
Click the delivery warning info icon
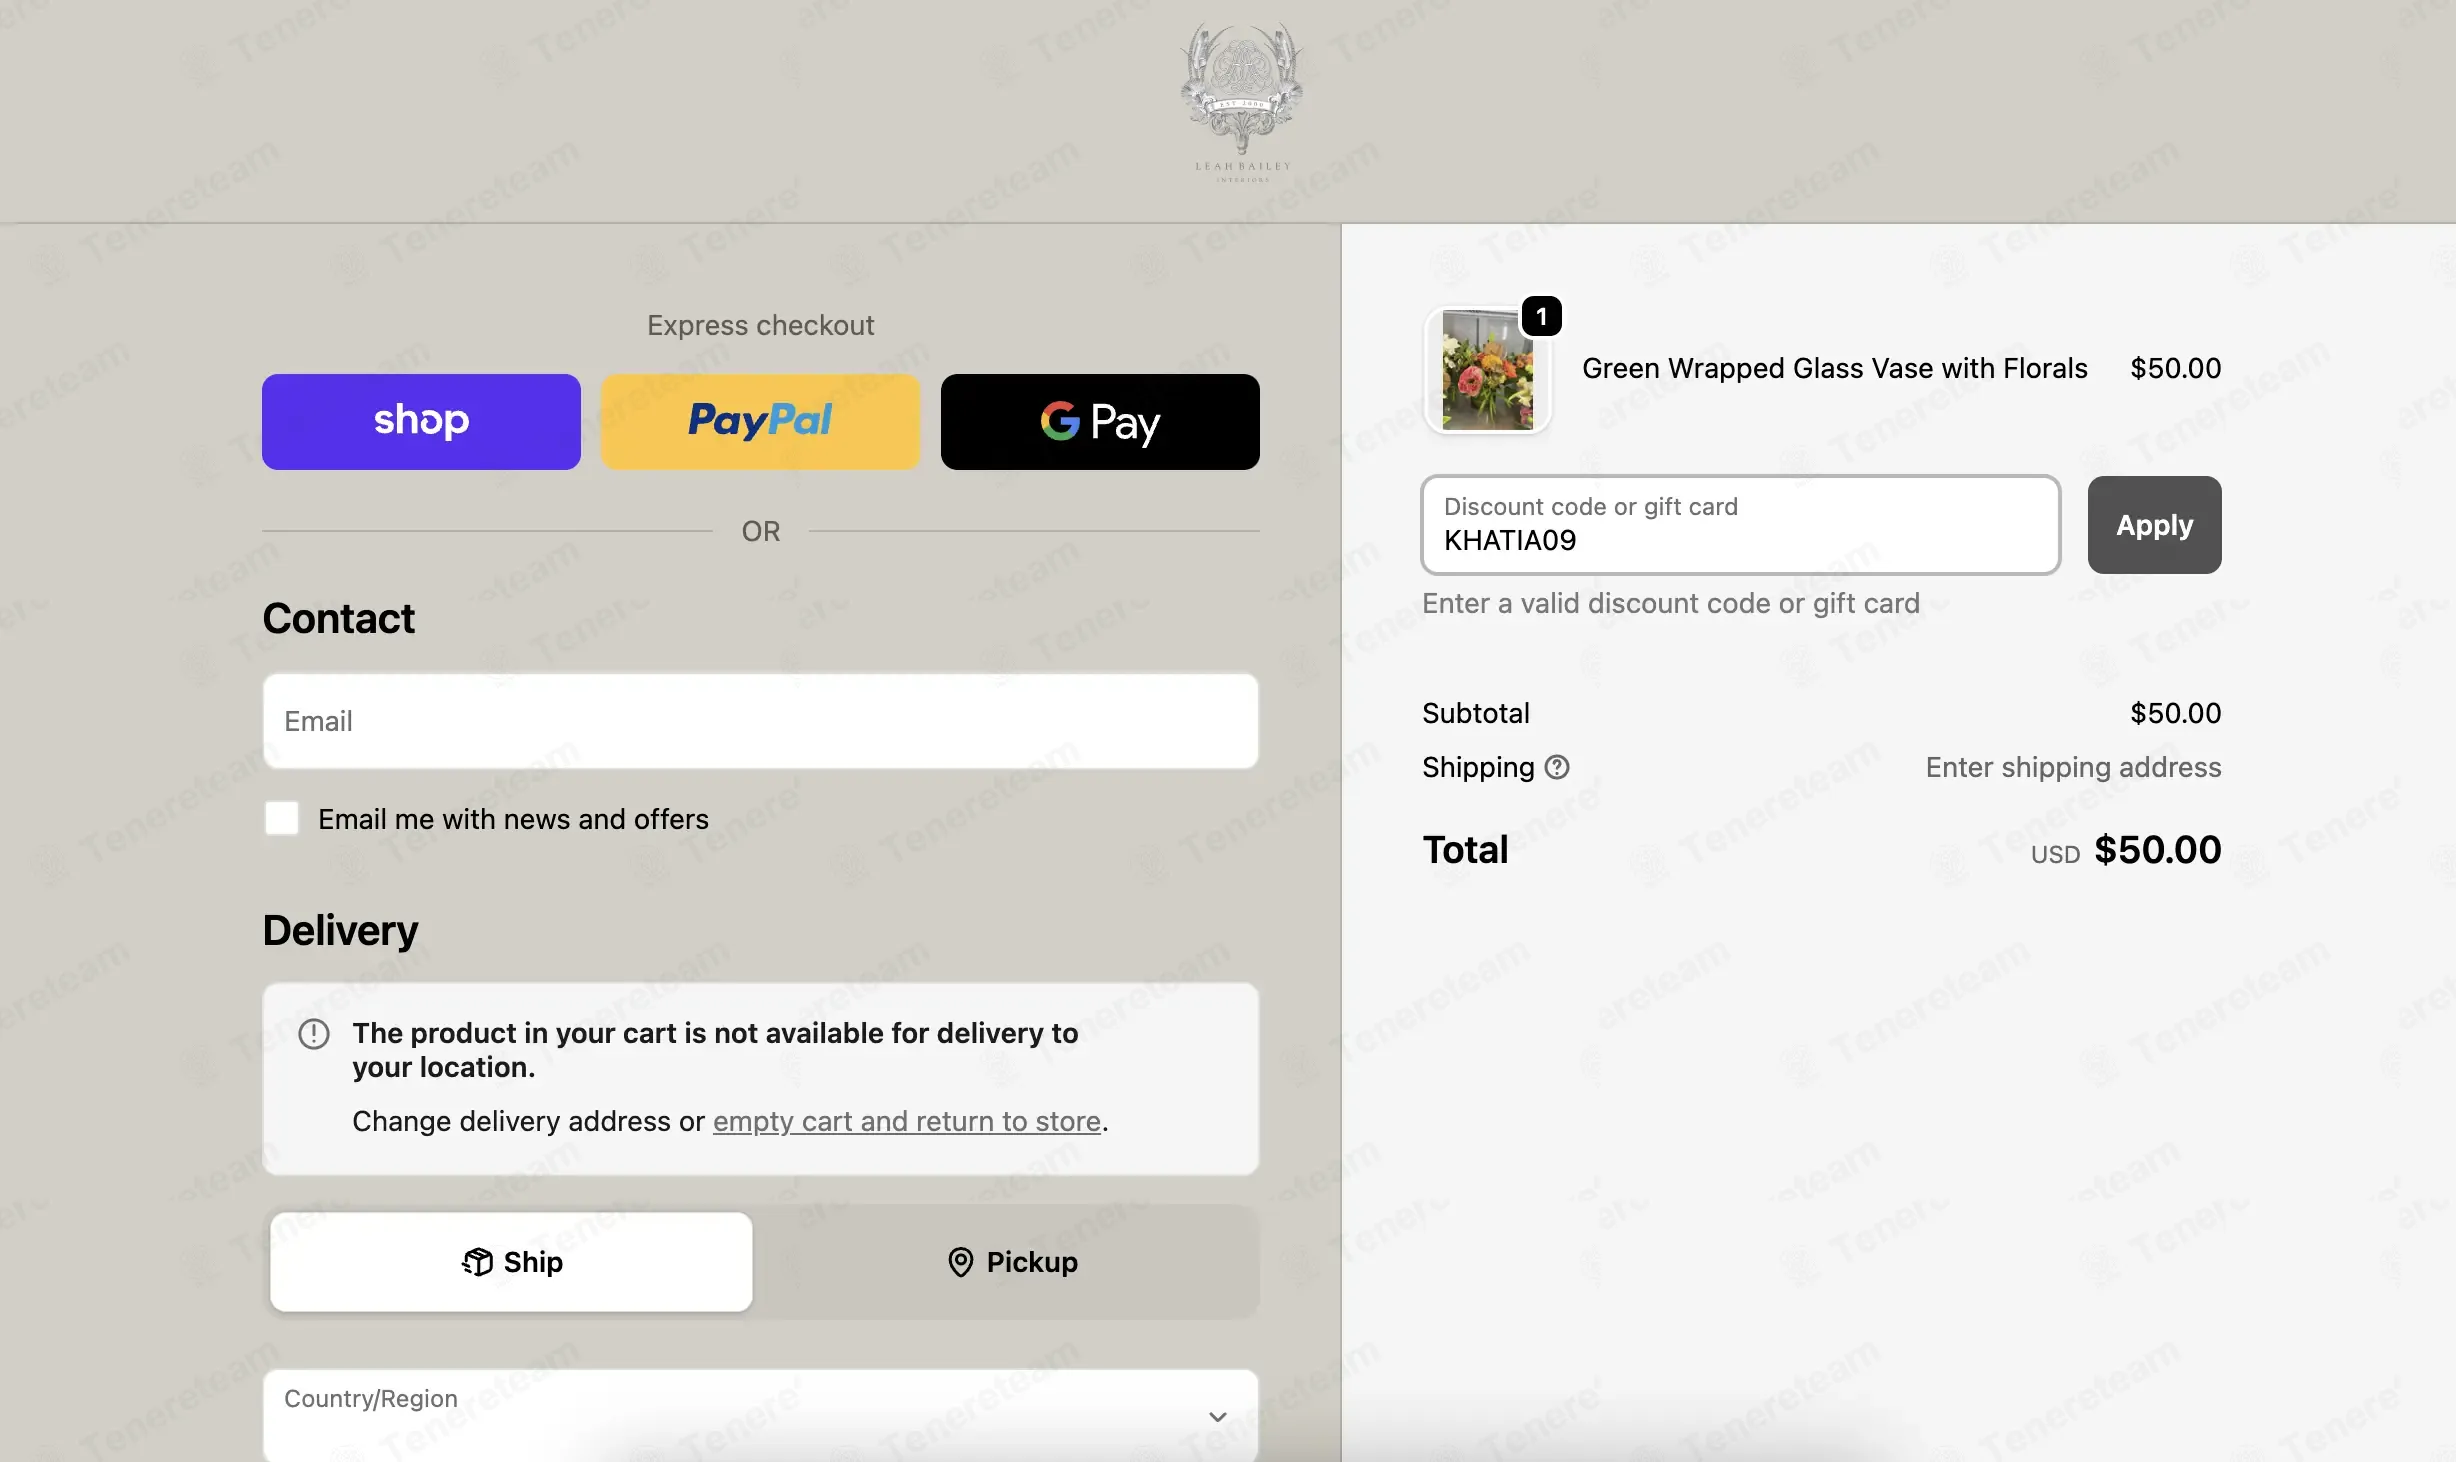tap(314, 1033)
